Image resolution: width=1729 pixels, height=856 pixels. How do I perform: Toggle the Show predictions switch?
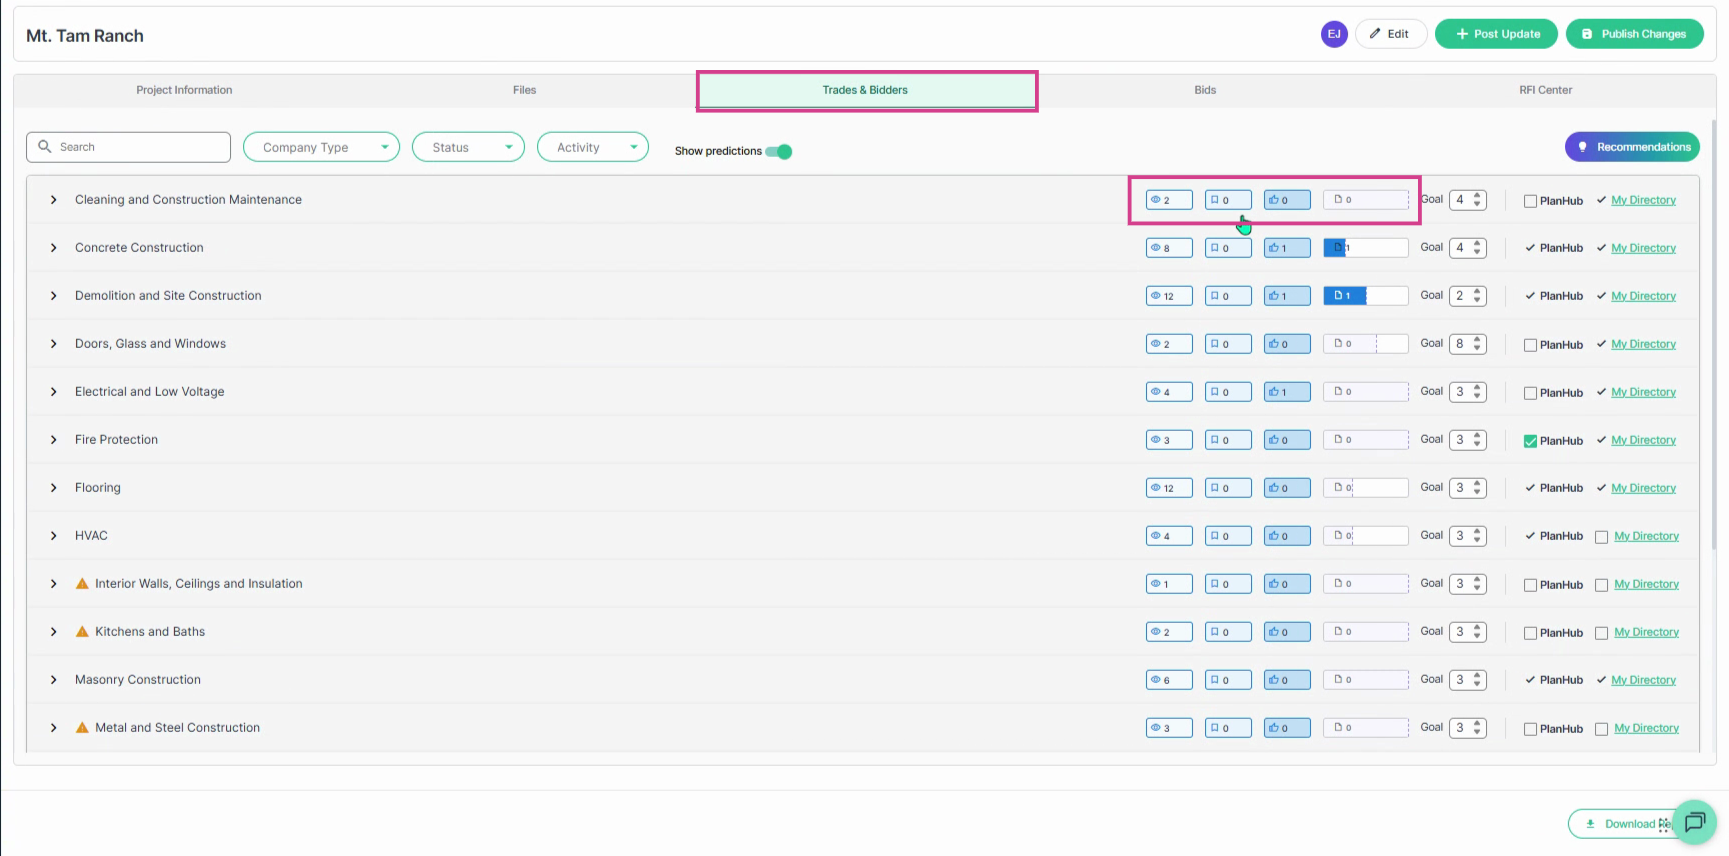pos(779,151)
